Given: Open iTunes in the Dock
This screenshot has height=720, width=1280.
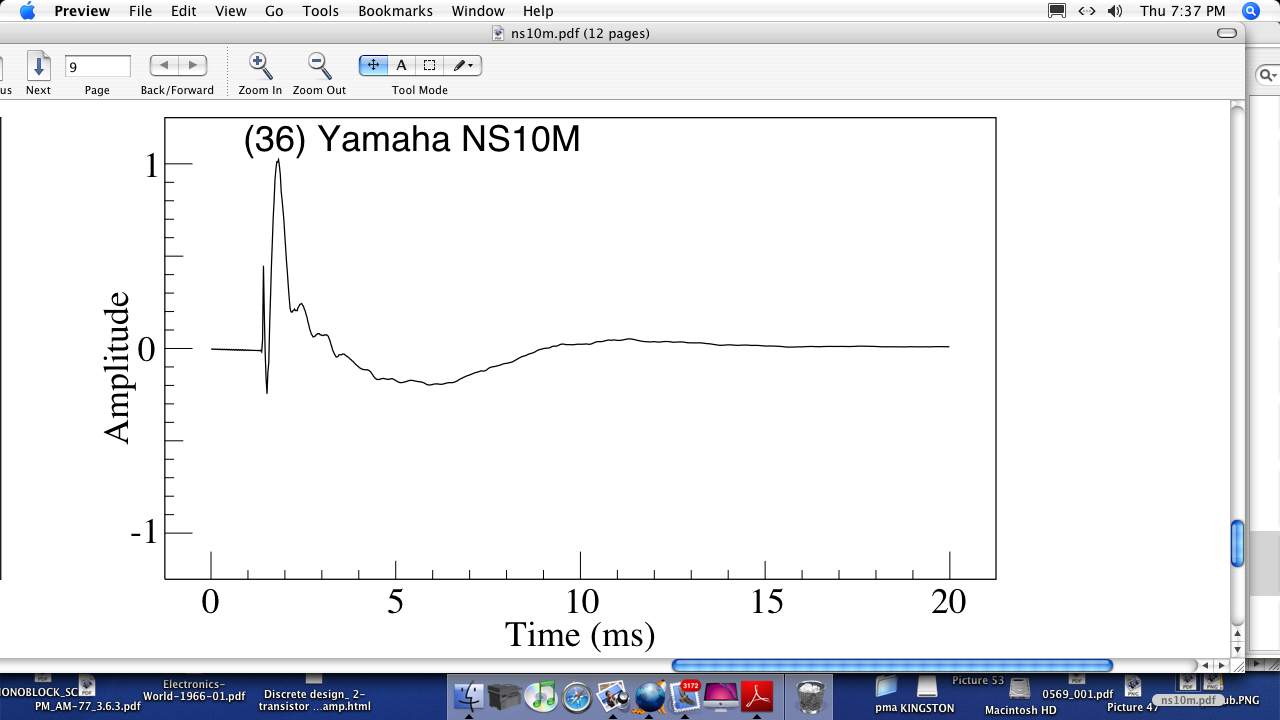Looking at the screenshot, I should [x=540, y=695].
